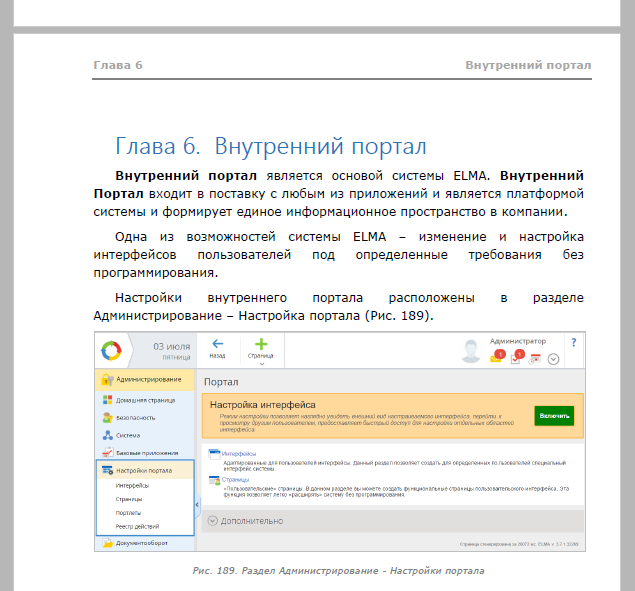This screenshot has width=635, height=591.
Task: Click the Портал panel heading
Action: (x=221, y=382)
